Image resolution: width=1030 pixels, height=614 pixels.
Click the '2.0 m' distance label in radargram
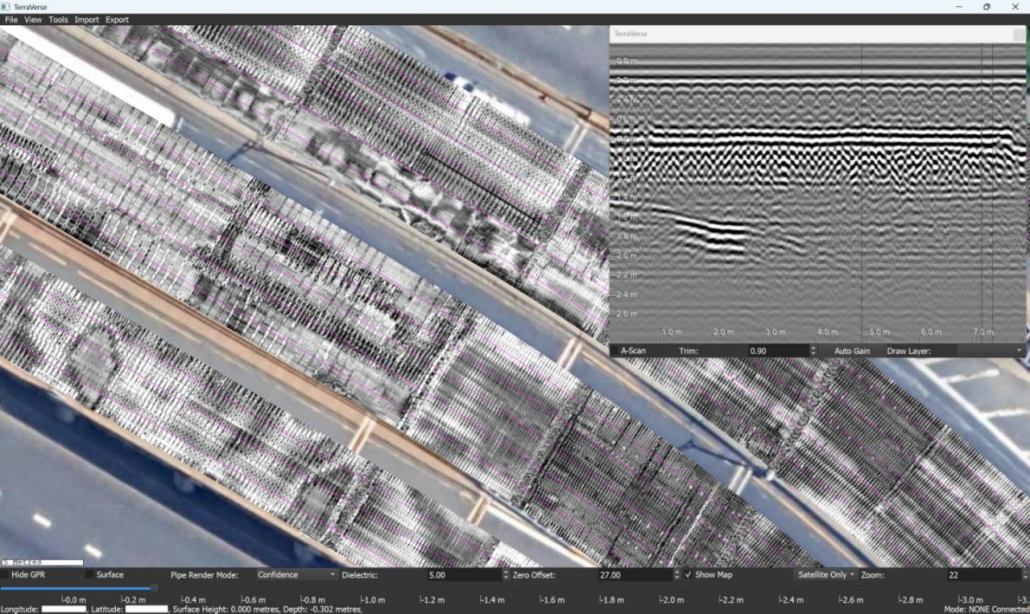[x=723, y=332]
